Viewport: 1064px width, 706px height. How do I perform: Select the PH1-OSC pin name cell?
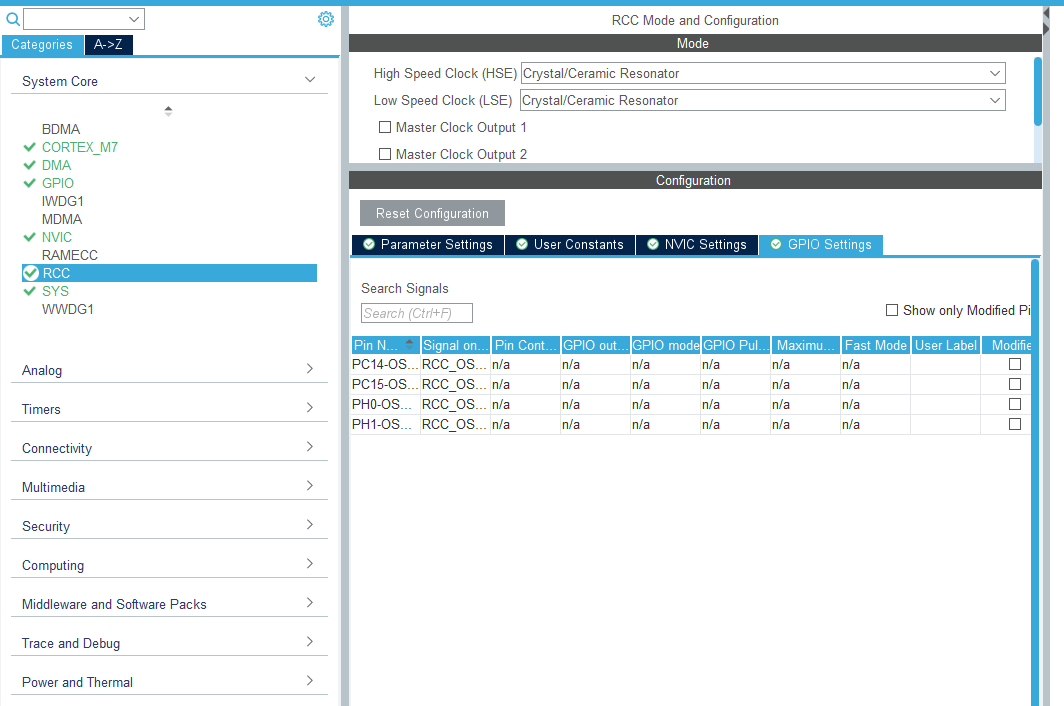[385, 424]
